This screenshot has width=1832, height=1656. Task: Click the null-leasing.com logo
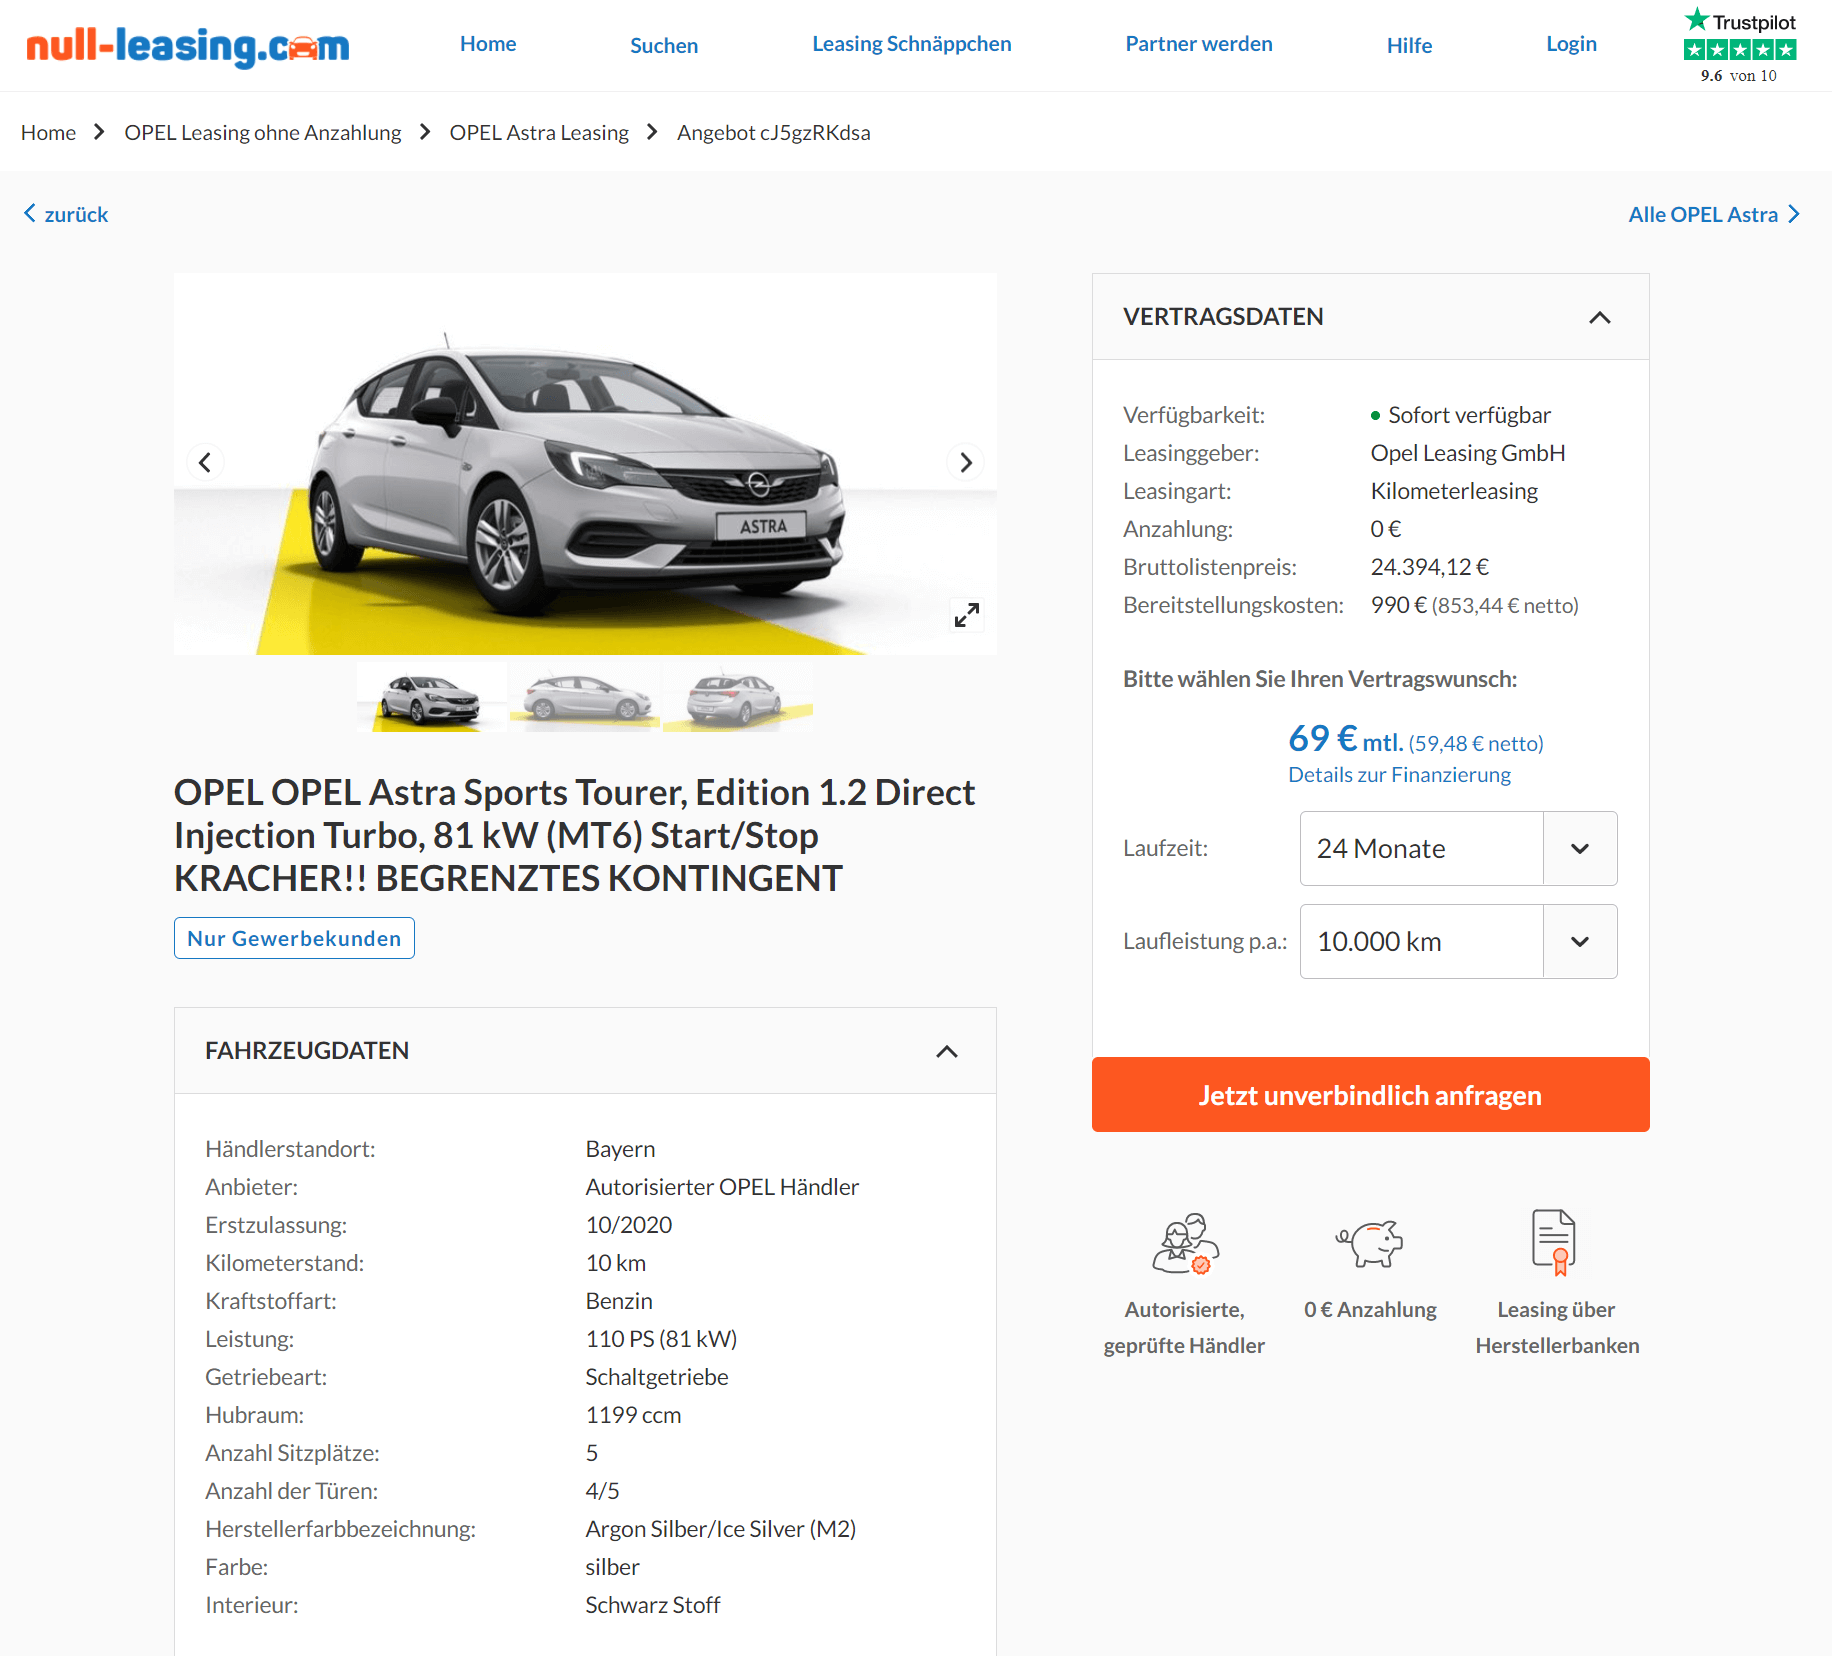point(188,46)
